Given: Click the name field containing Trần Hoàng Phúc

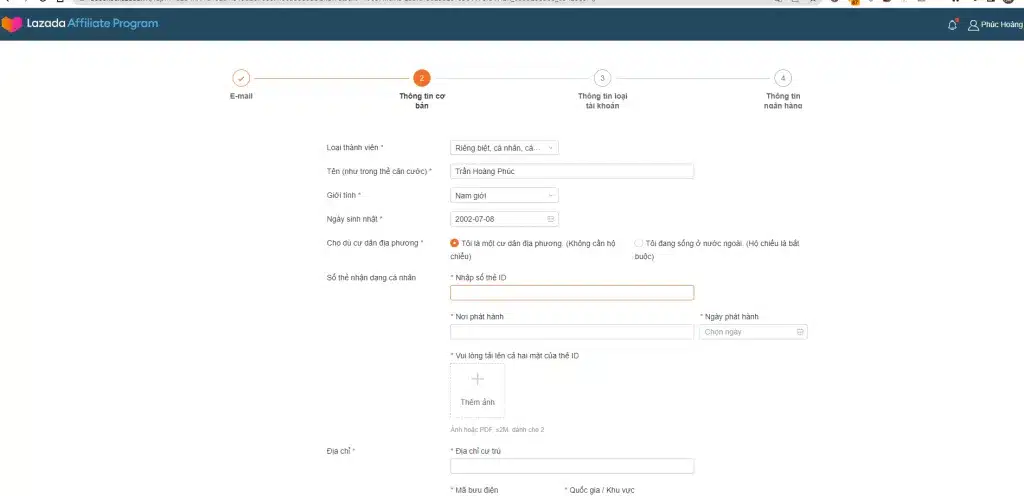Looking at the screenshot, I should click(571, 172).
